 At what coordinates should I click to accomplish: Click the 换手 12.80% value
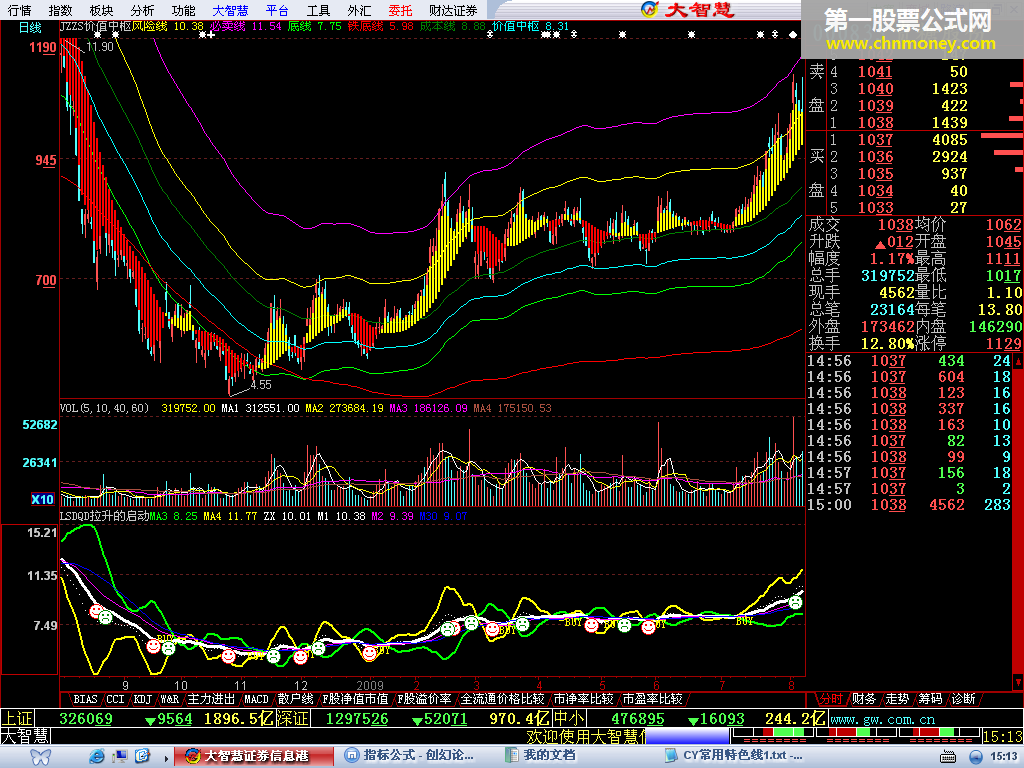888,344
